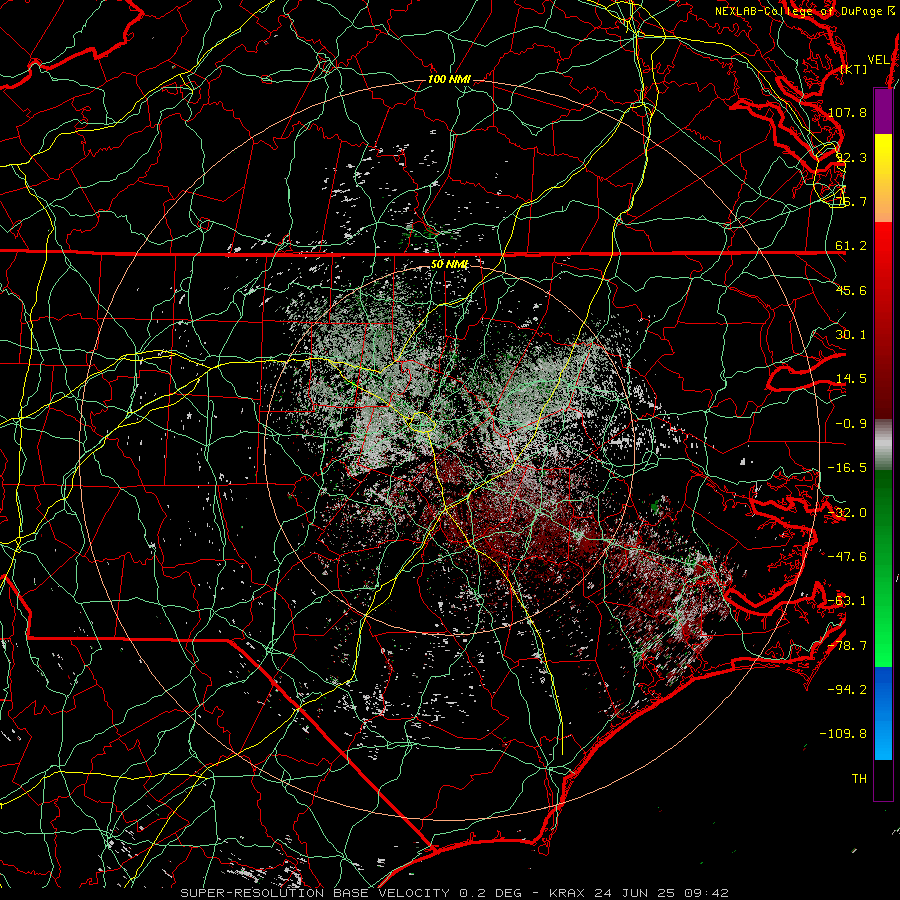Select the -63.1 velocity scale value
The width and height of the screenshot is (900, 900).
(x=847, y=601)
